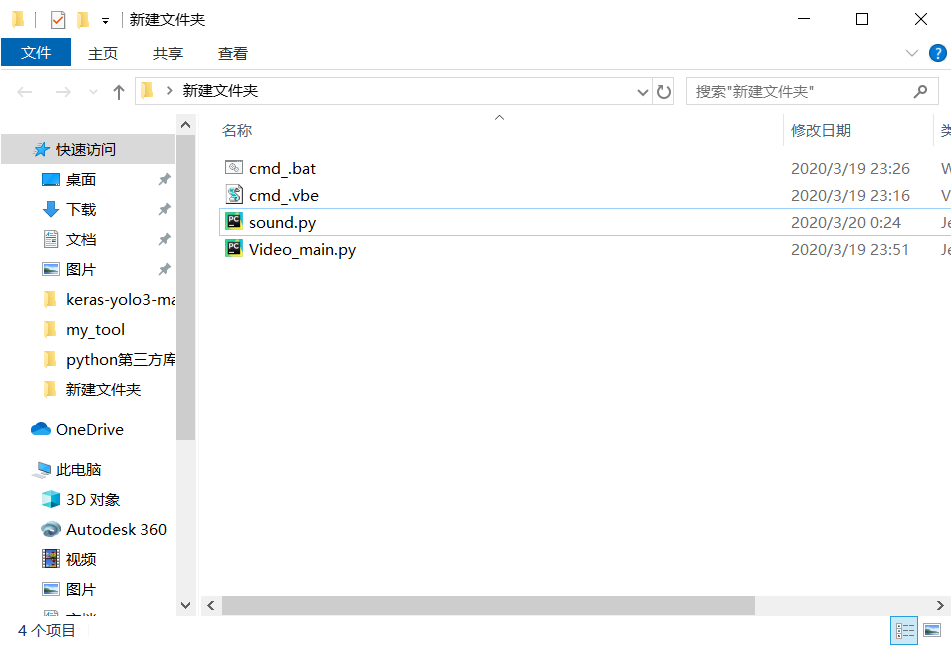
Task: Select the sound.py file
Action: [x=282, y=222]
